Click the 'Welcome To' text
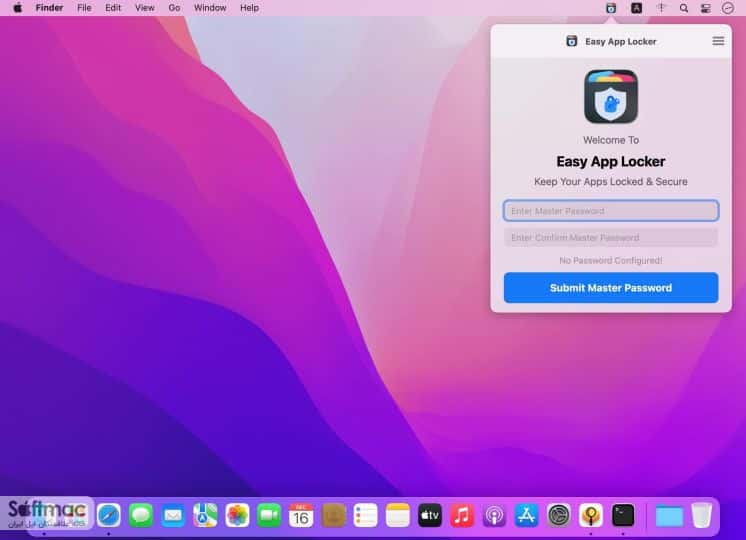The width and height of the screenshot is (746, 540). pyautogui.click(x=611, y=140)
